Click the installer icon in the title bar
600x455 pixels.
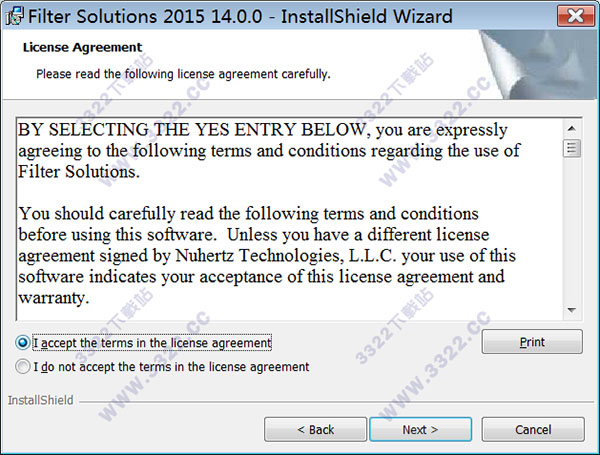click(11, 16)
